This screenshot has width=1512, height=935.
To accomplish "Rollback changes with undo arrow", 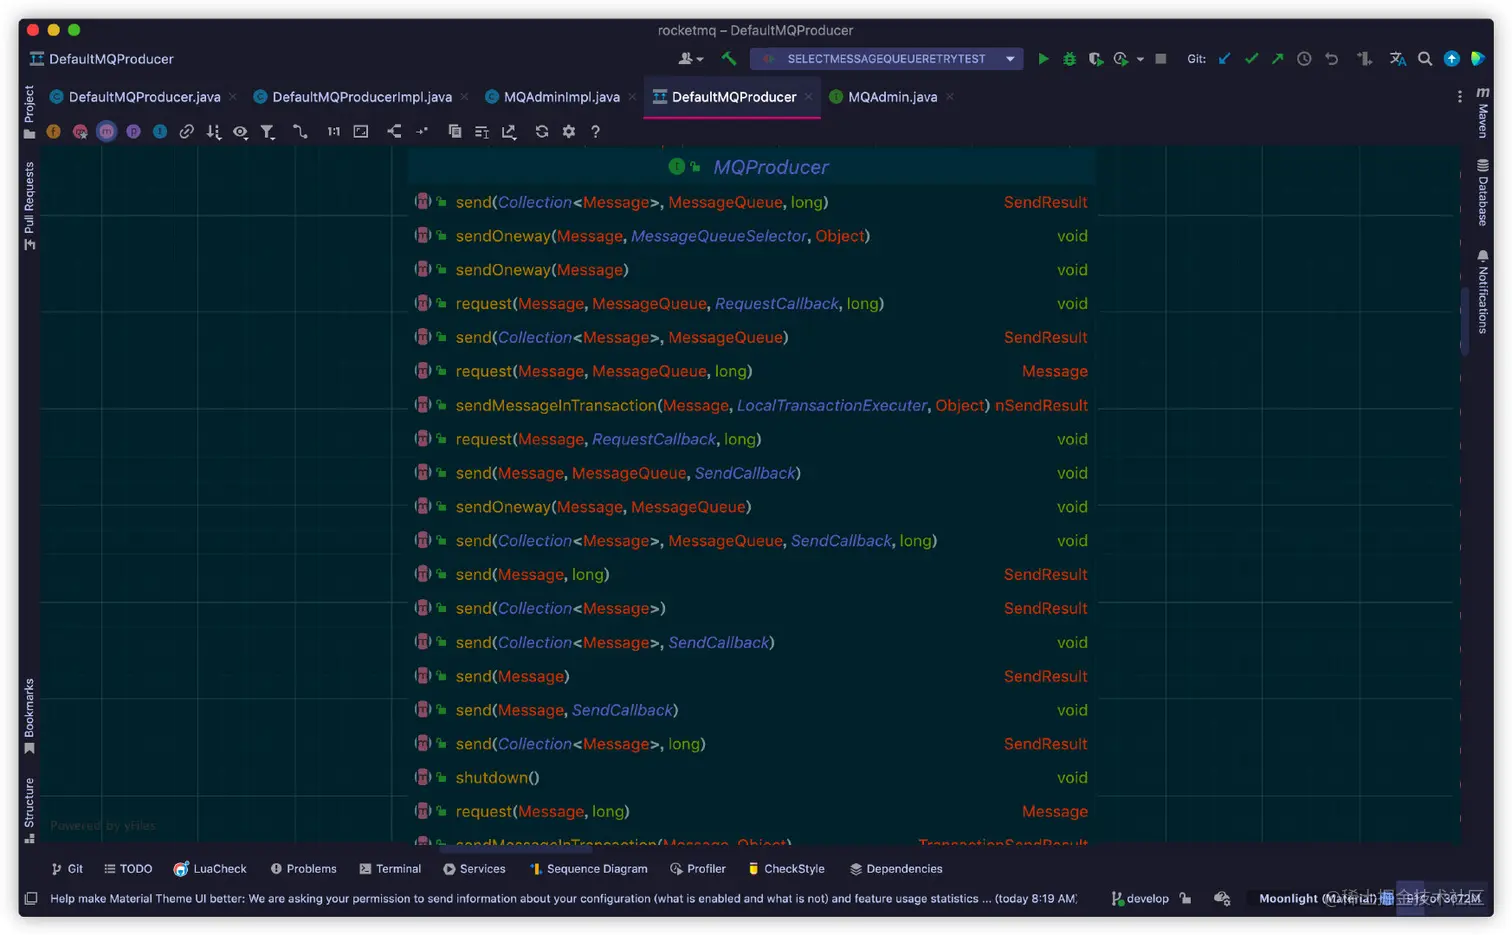I will point(1331,59).
